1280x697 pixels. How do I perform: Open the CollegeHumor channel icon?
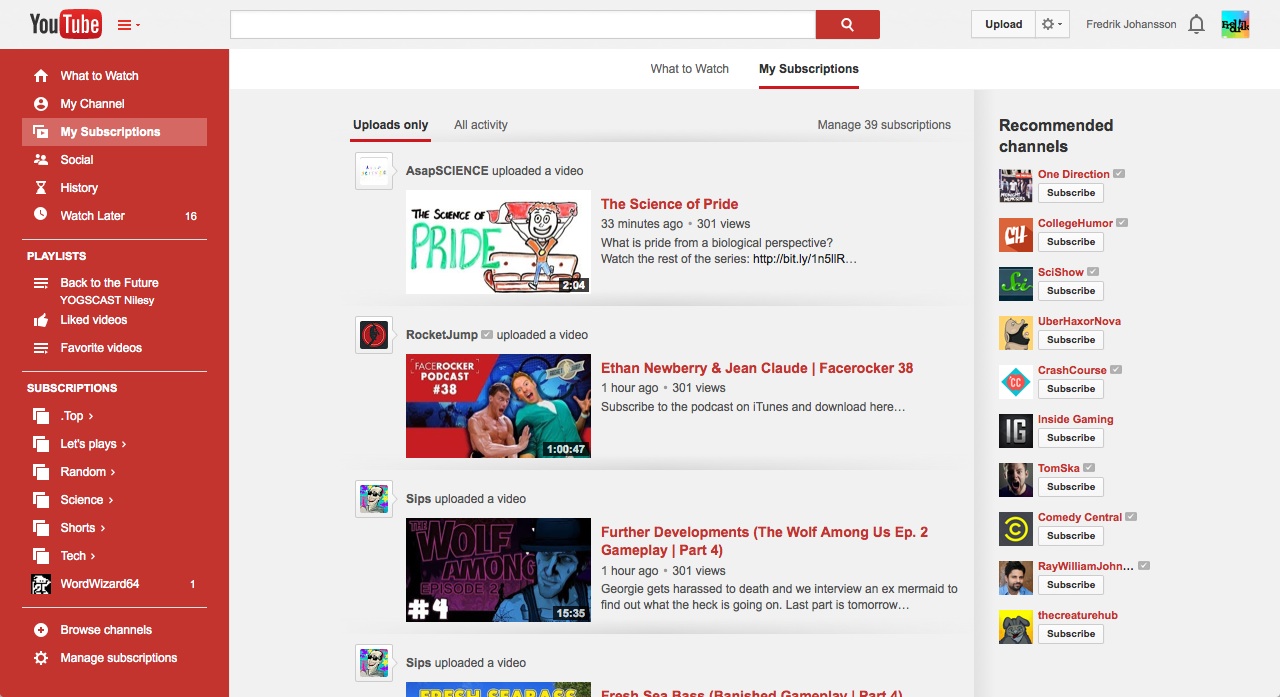coord(1015,235)
